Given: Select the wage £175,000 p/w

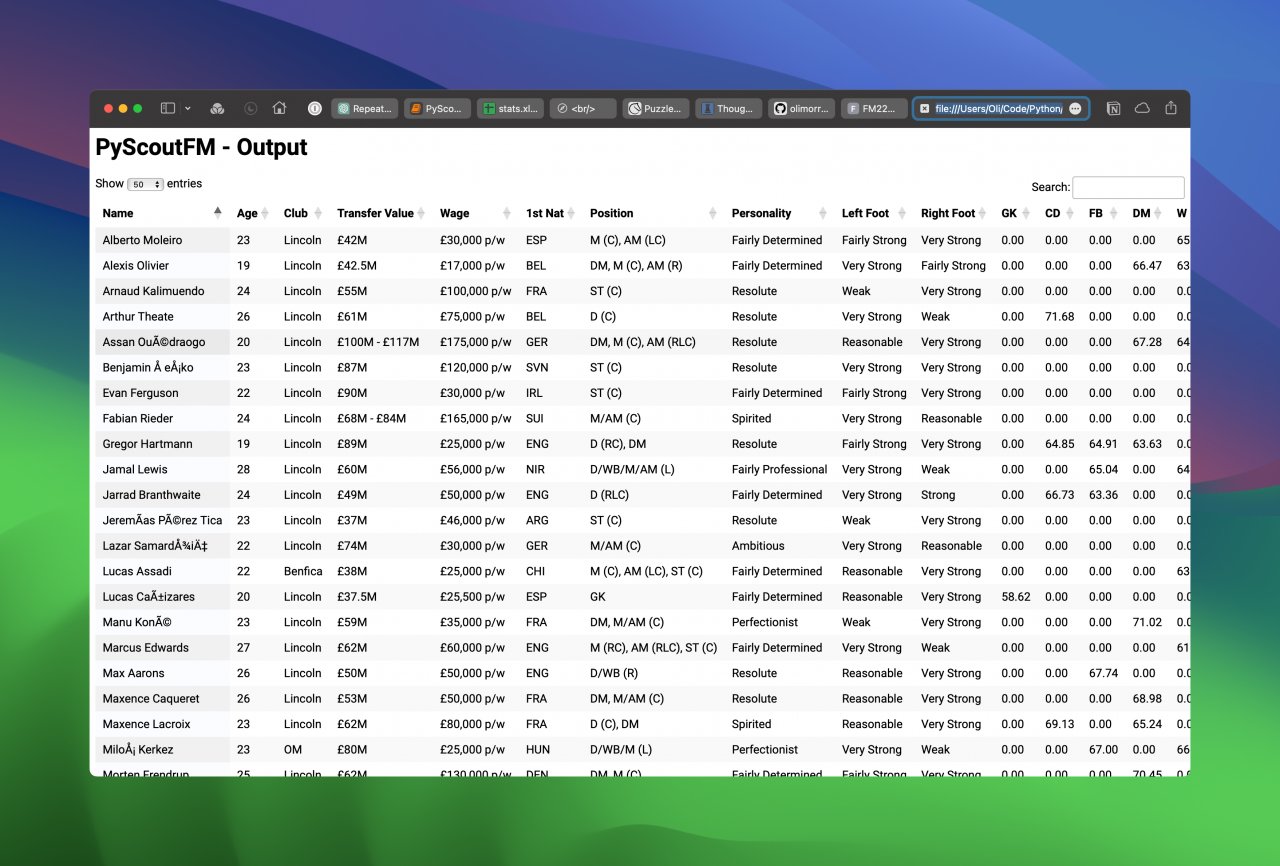Looking at the screenshot, I should [476, 342].
